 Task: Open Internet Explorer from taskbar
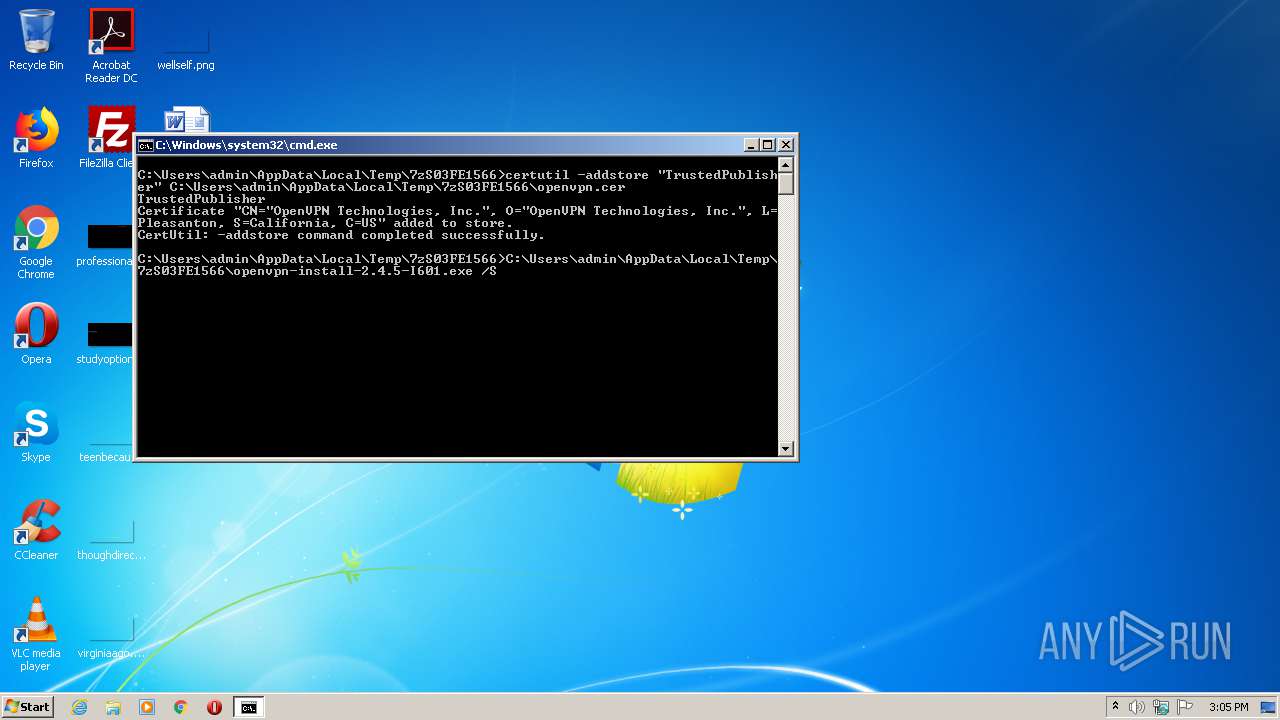click(79, 707)
